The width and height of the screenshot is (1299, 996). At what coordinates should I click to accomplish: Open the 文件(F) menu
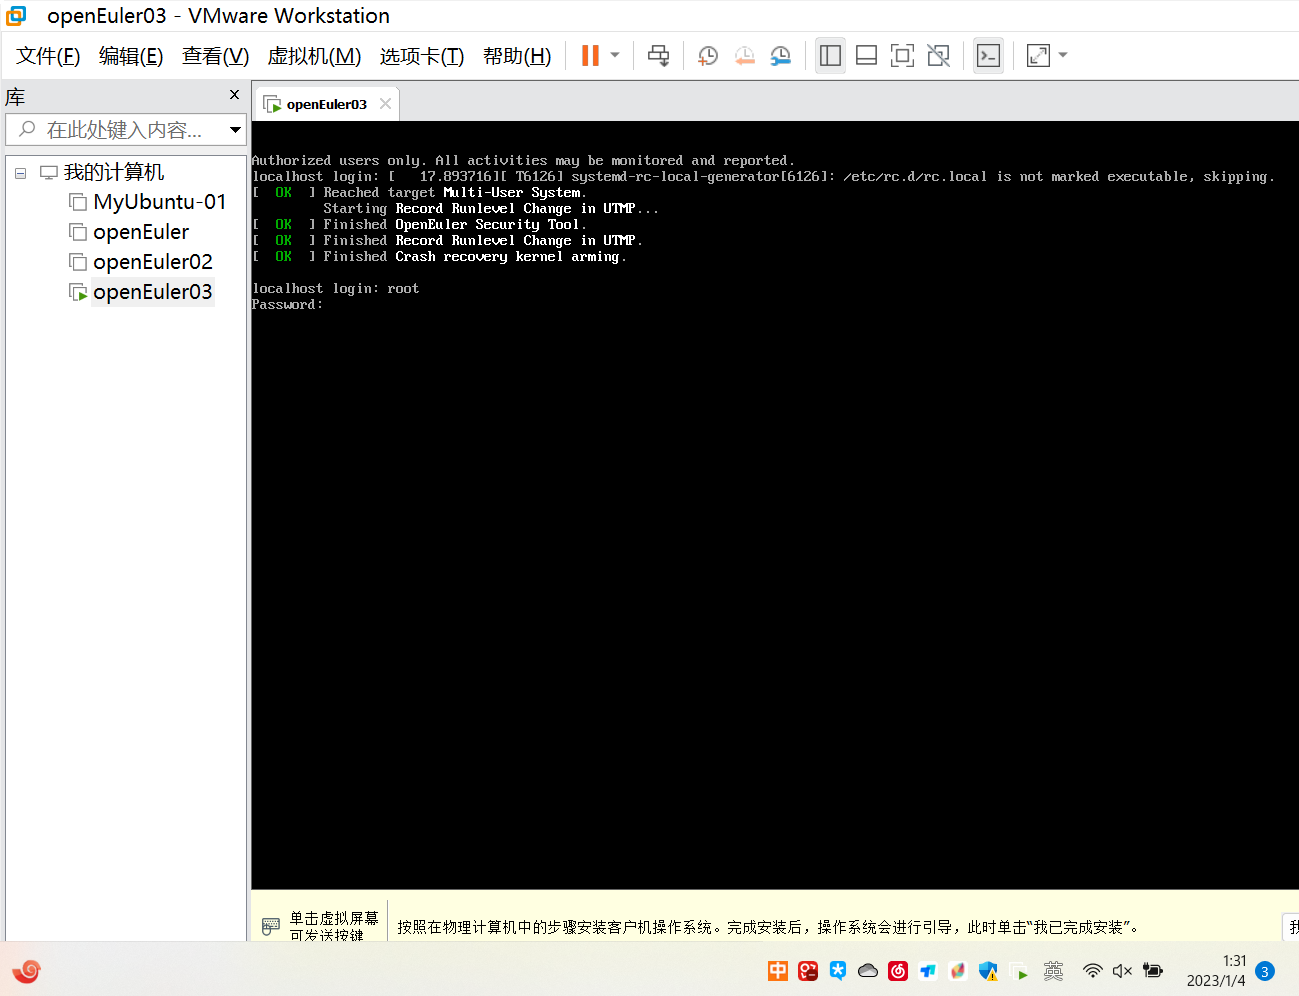48,56
